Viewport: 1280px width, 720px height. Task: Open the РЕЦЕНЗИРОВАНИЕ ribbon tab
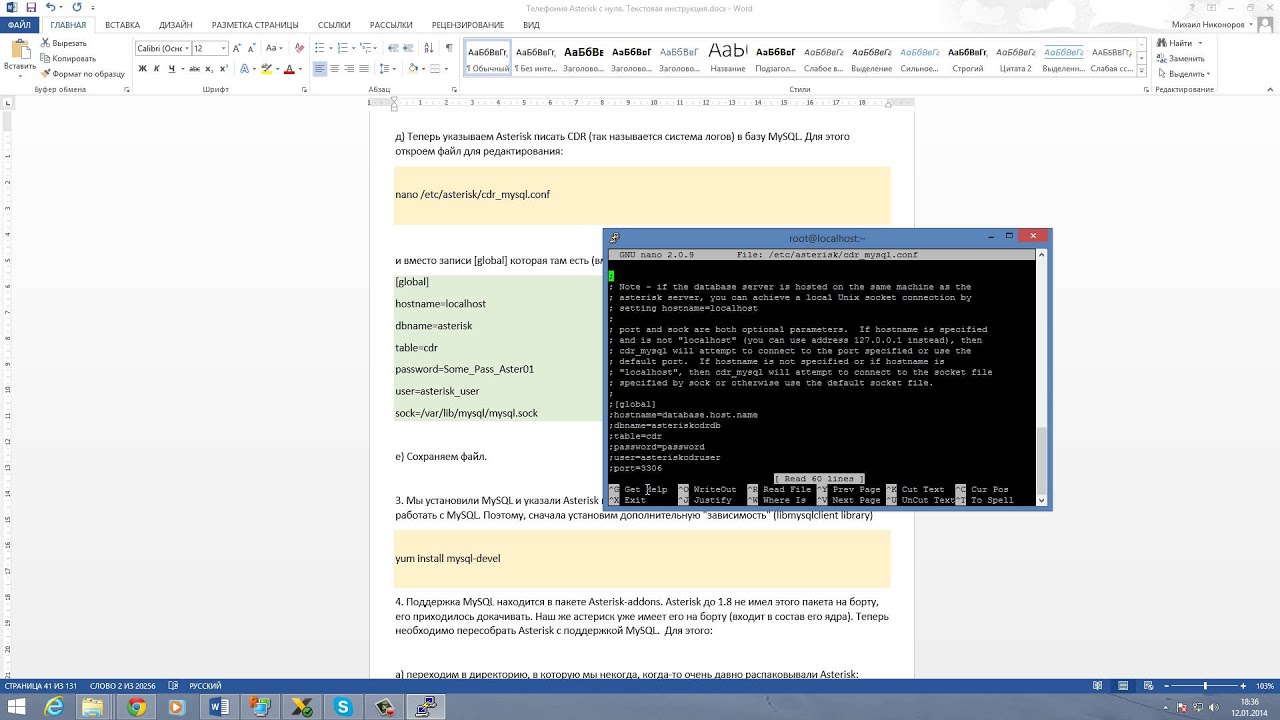468,25
